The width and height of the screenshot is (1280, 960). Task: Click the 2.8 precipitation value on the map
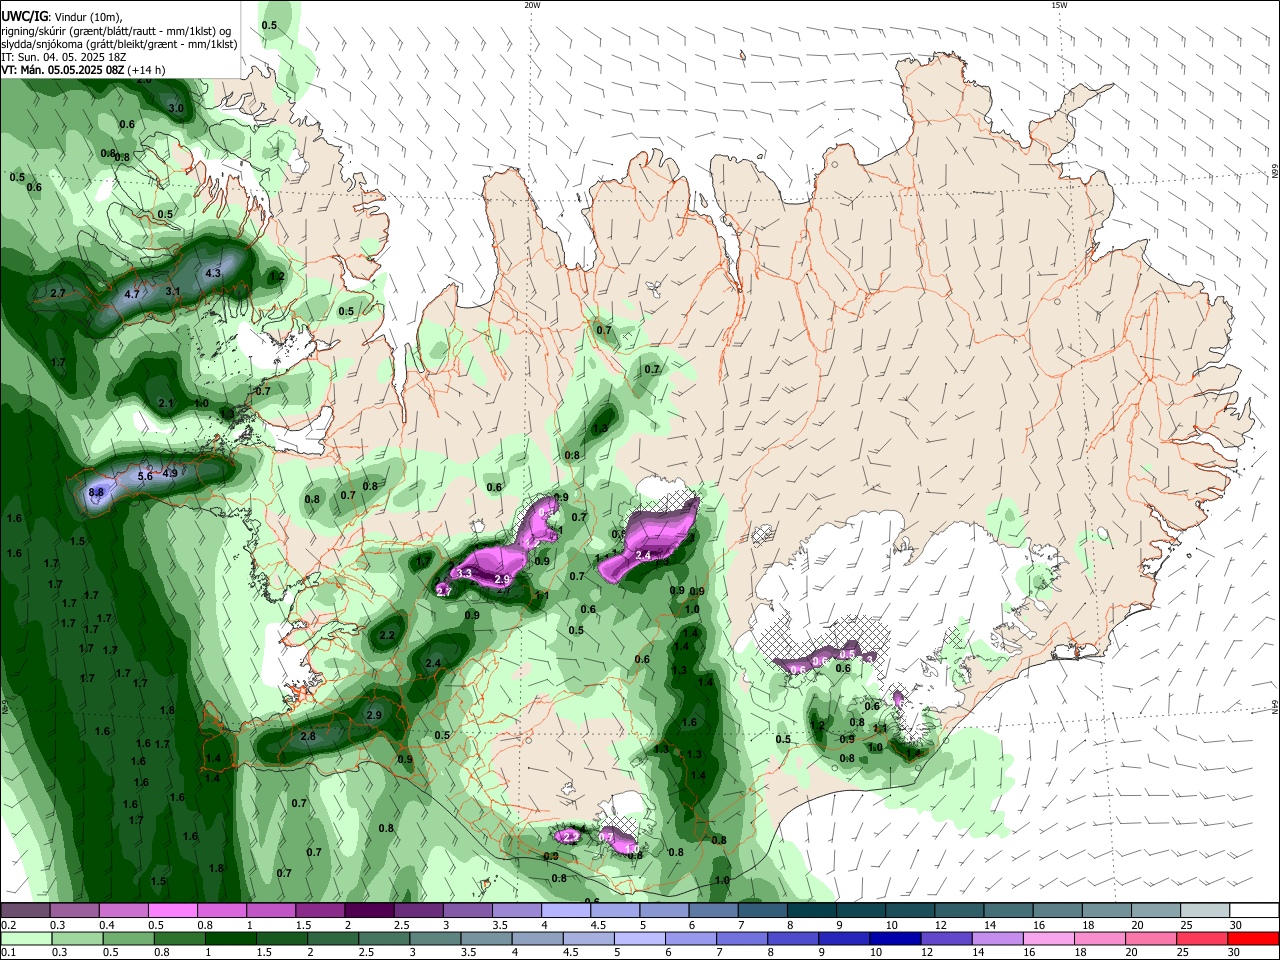(308, 736)
